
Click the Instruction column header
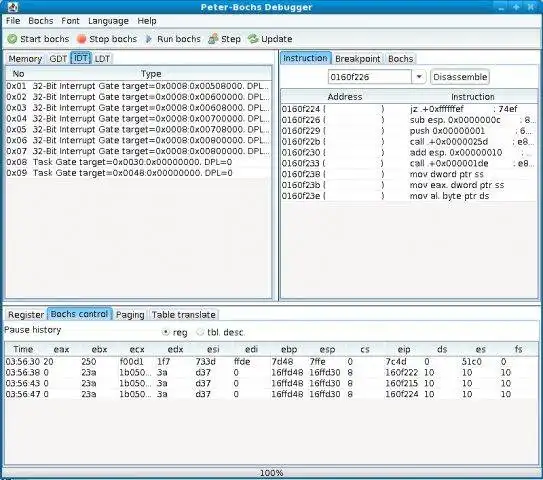(x=473, y=97)
